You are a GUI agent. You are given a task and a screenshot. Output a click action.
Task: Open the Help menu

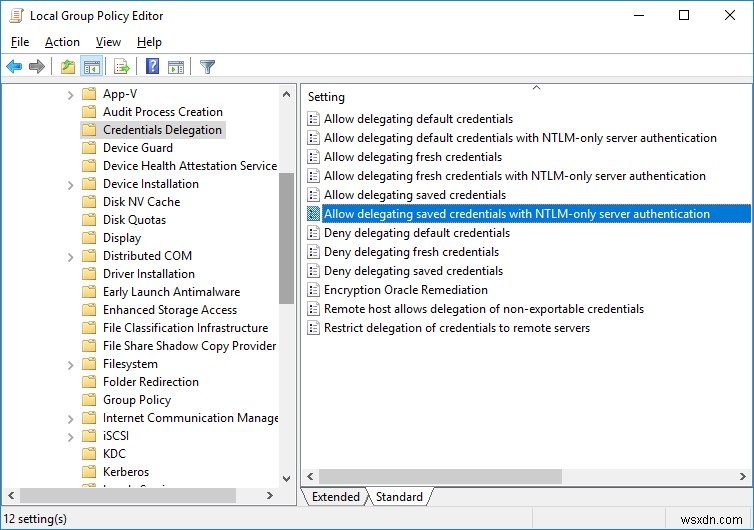tap(149, 42)
